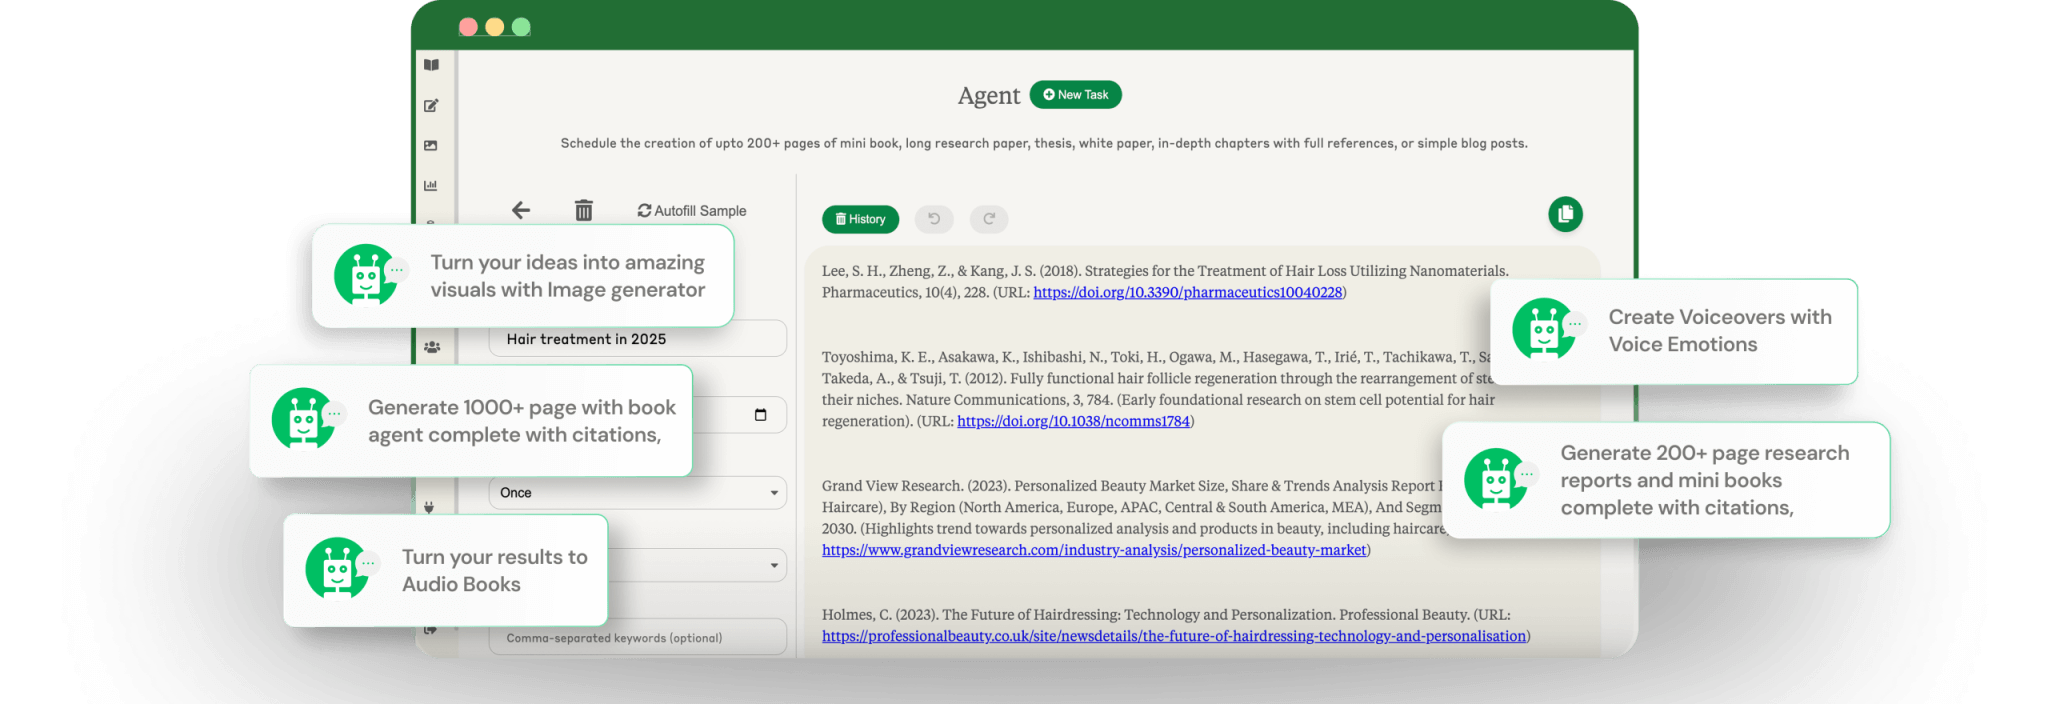Image resolution: width=2048 pixels, height=704 pixels.
Task: Click the undo arrow button
Action: pos(934,219)
